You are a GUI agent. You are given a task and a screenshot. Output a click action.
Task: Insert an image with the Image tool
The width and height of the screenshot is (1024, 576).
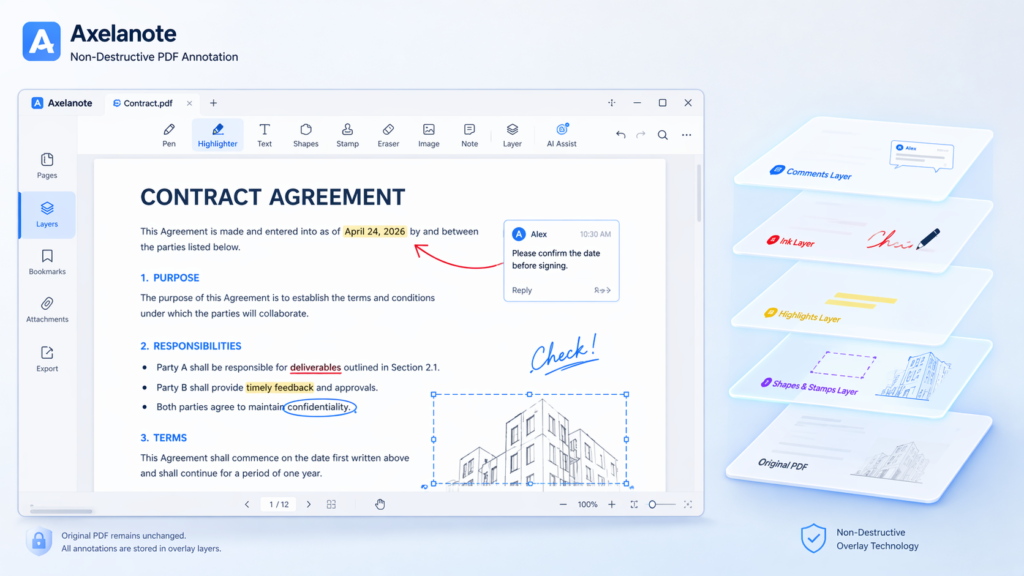pos(428,134)
